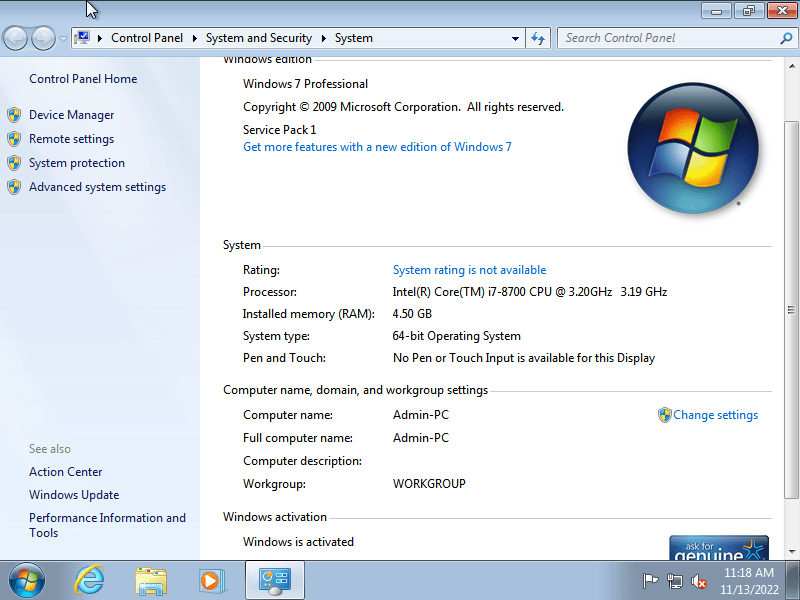Open Control Panel Home link
The height and width of the screenshot is (600, 800).
pyautogui.click(x=83, y=79)
